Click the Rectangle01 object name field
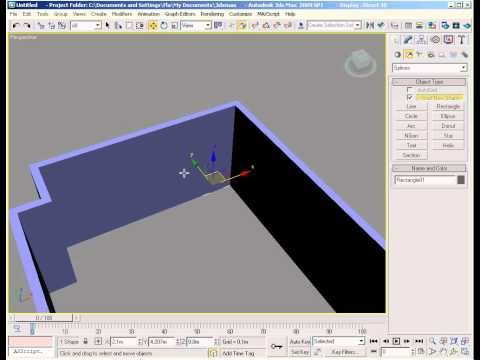The width and height of the screenshot is (480, 360). (425, 180)
